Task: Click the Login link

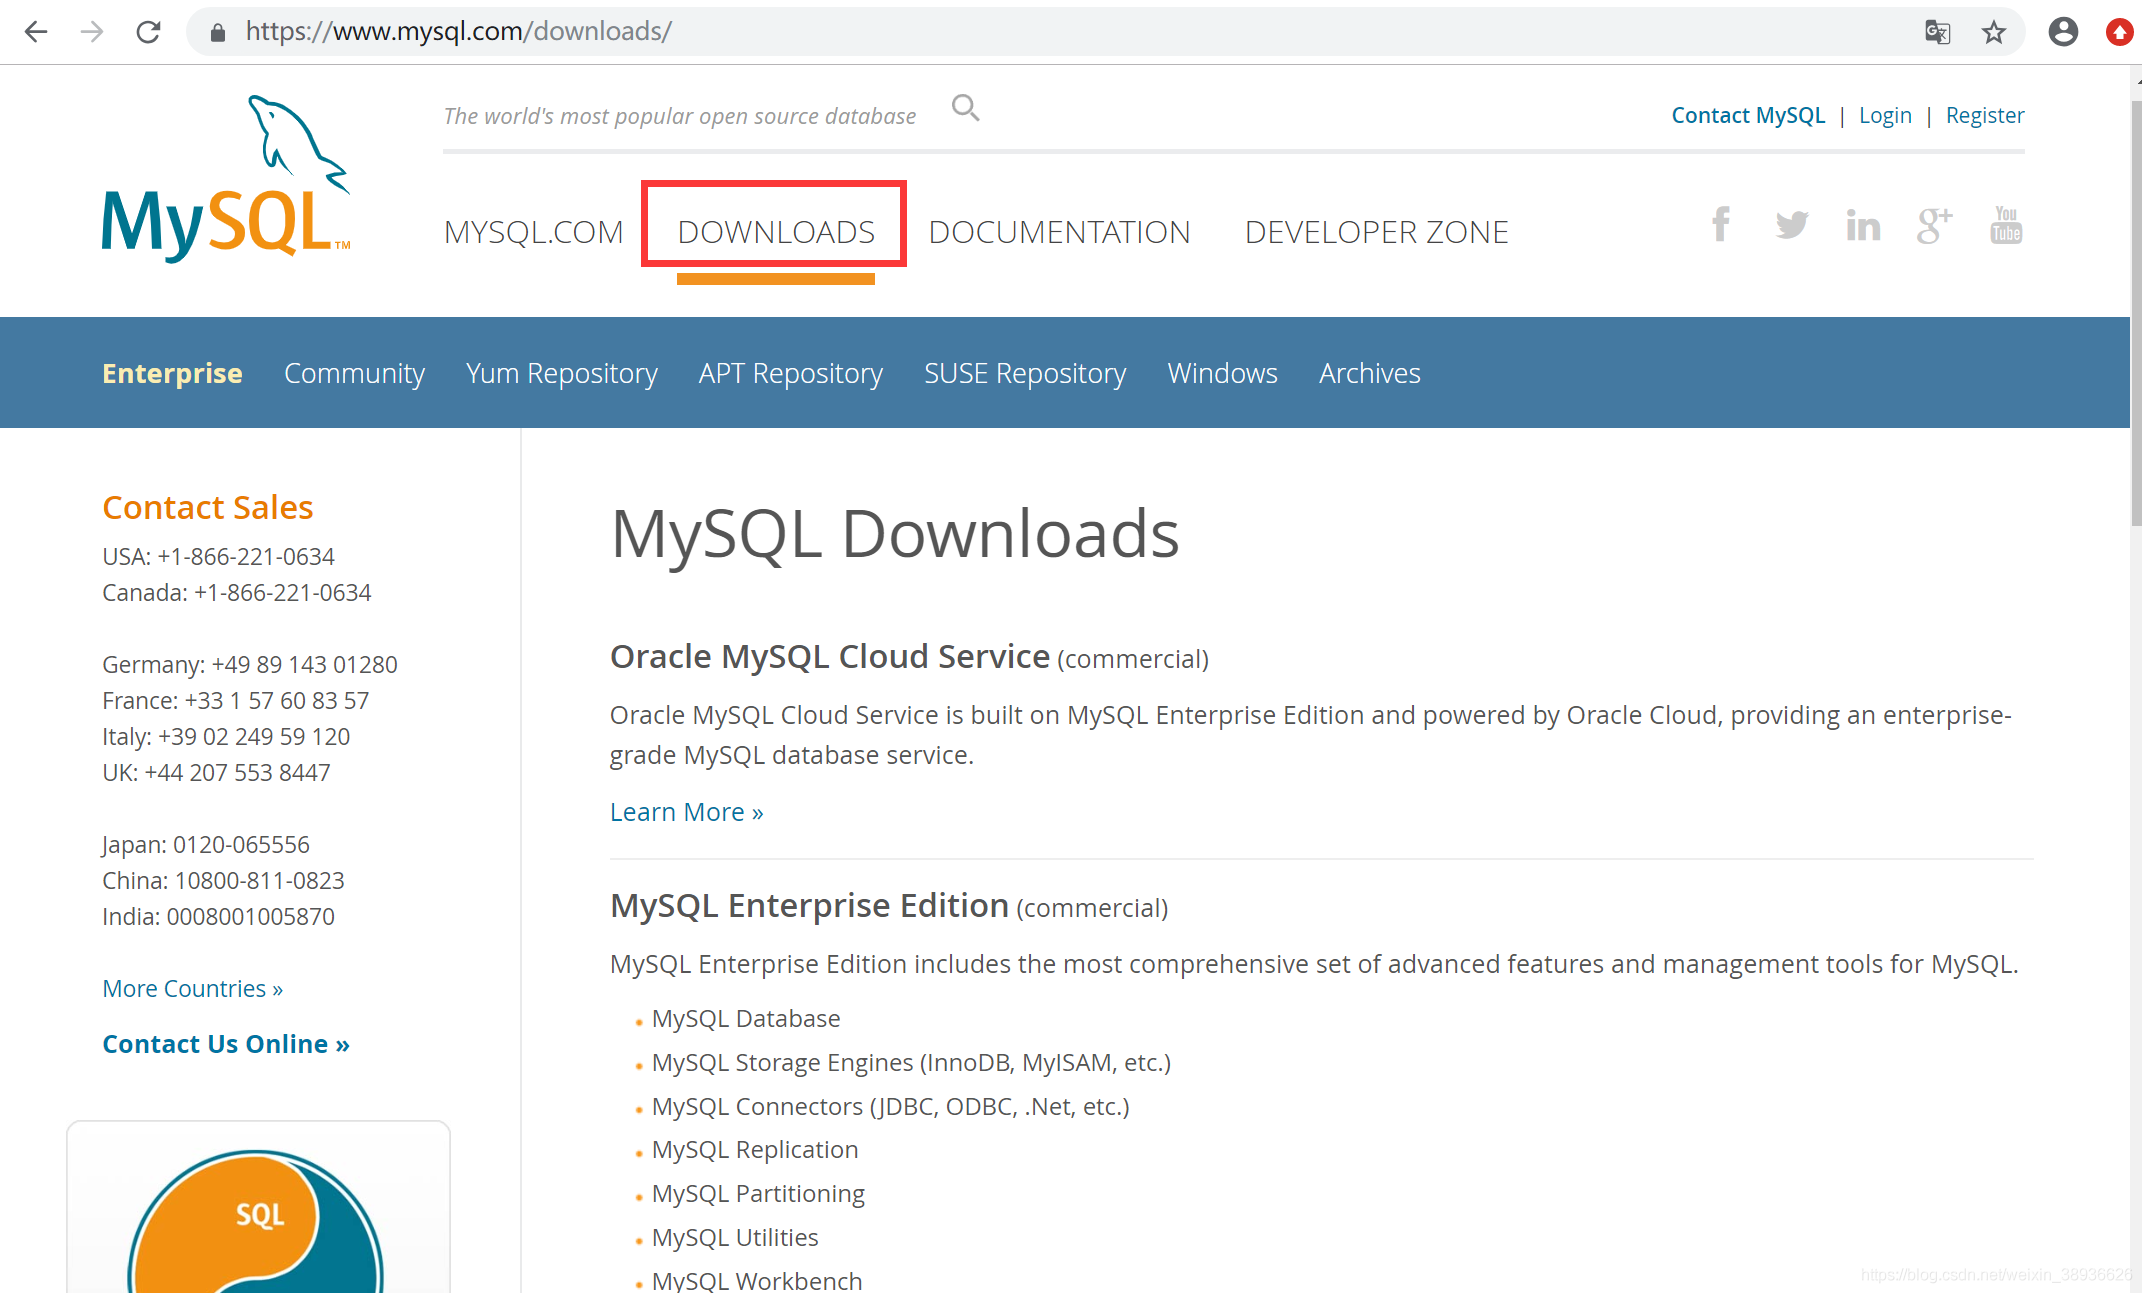Action: point(1885,115)
